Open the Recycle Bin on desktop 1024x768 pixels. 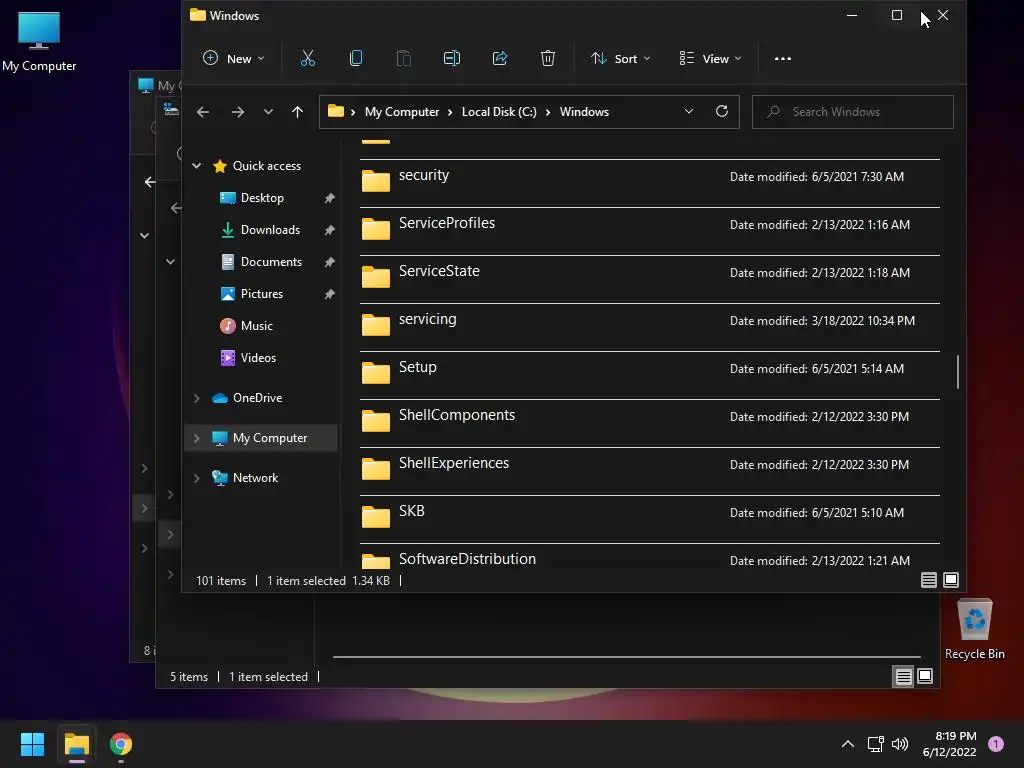[974, 628]
